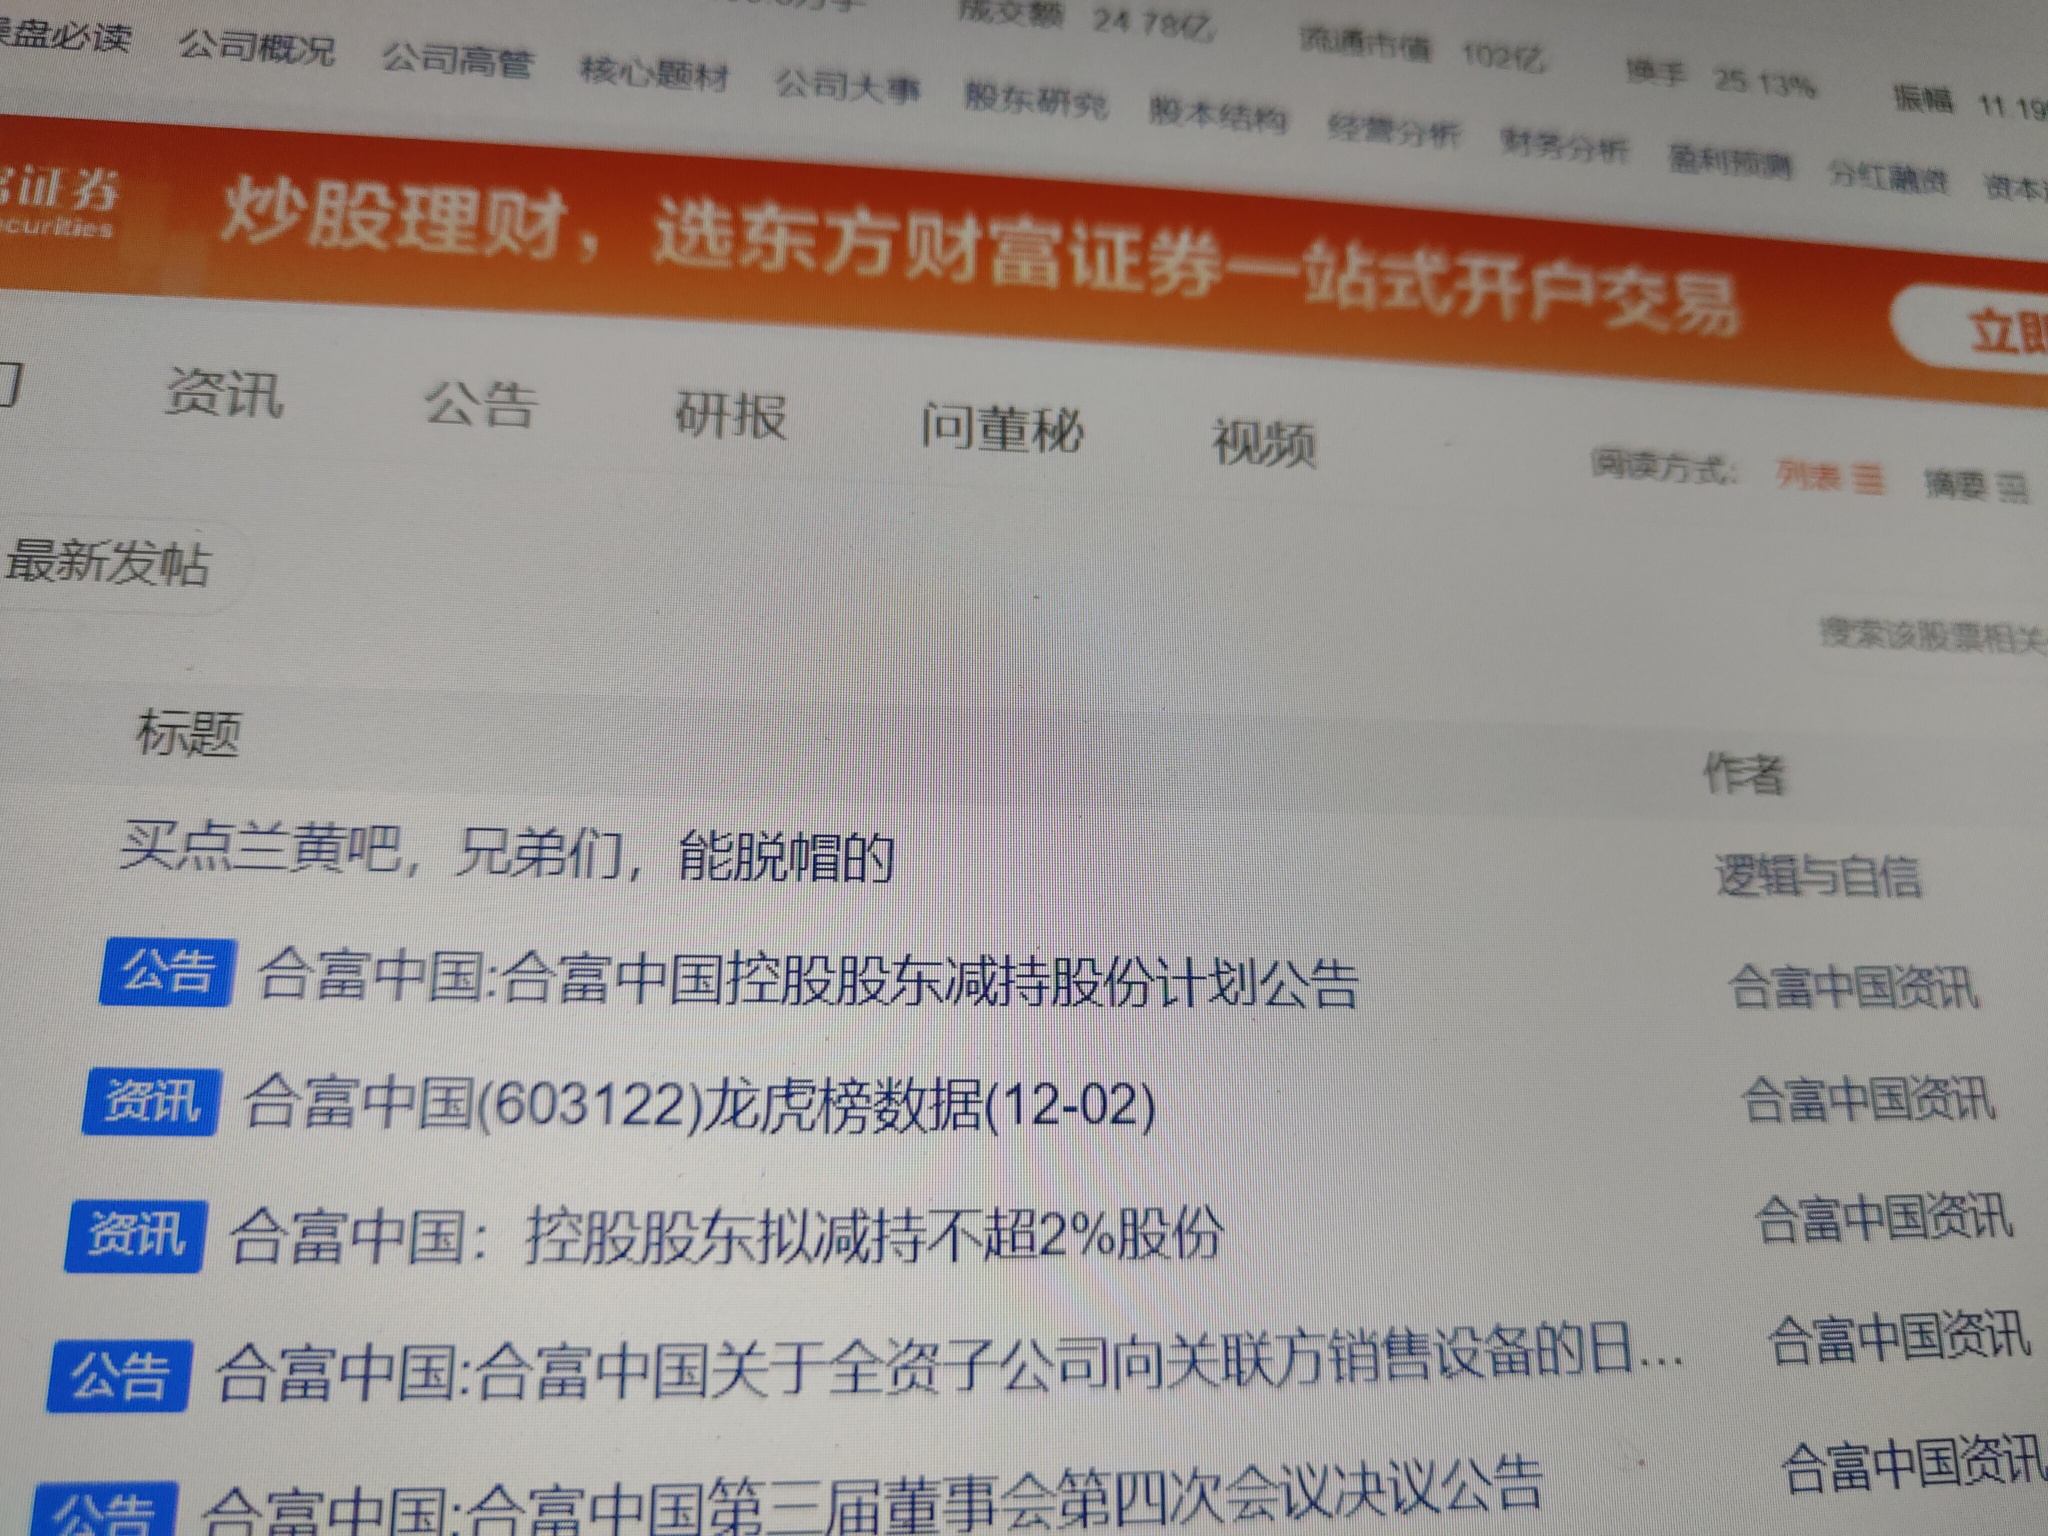Image resolution: width=2048 pixels, height=1536 pixels.
Task: Open the 资讯 tab
Action: 224,392
